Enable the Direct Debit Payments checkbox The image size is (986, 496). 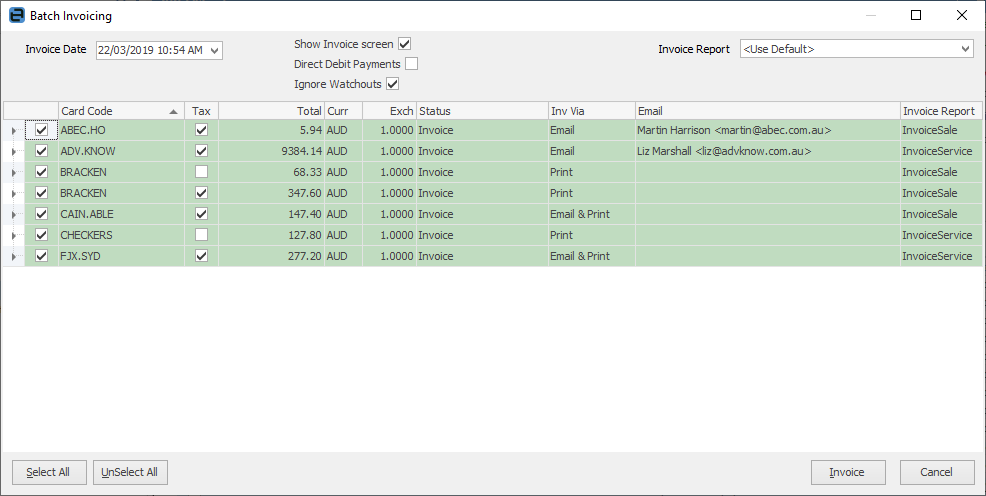(x=411, y=64)
